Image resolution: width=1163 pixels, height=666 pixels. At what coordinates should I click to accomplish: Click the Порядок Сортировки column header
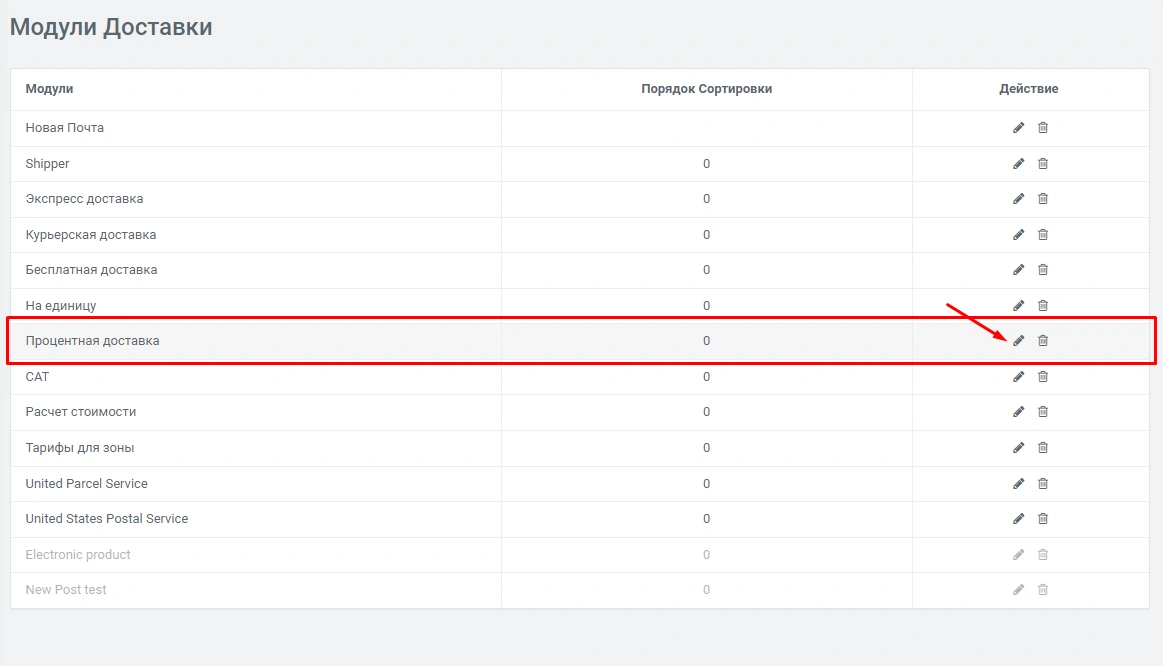click(x=706, y=89)
